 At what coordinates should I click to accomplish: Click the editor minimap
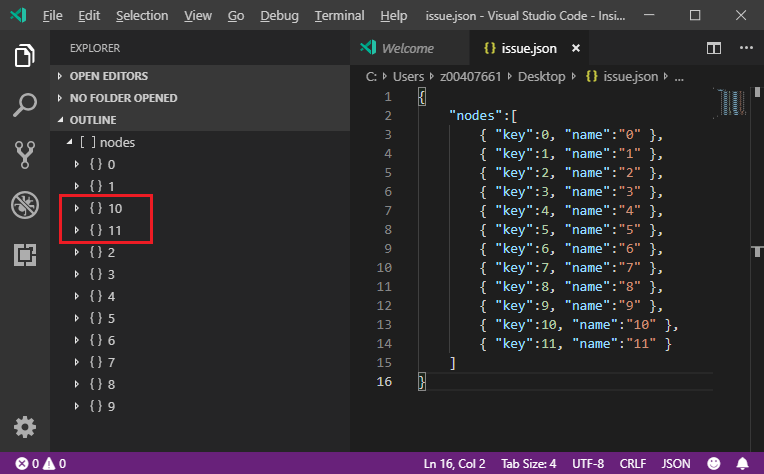[x=732, y=102]
